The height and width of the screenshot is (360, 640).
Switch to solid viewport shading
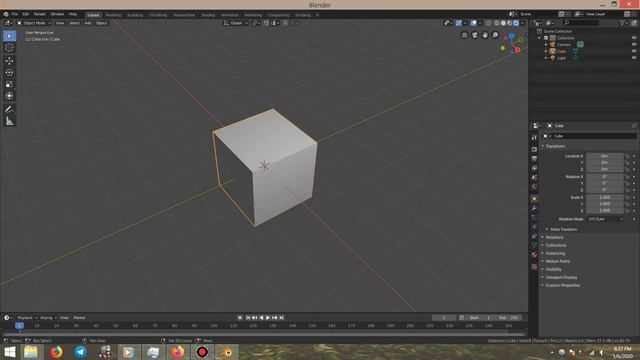coord(503,23)
